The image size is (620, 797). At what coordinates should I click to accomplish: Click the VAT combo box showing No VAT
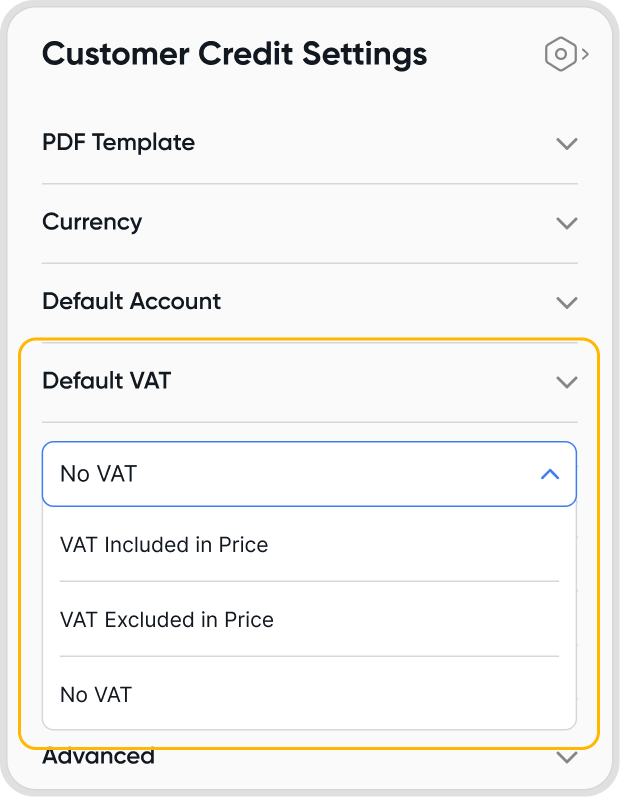pyautogui.click(x=290, y=474)
